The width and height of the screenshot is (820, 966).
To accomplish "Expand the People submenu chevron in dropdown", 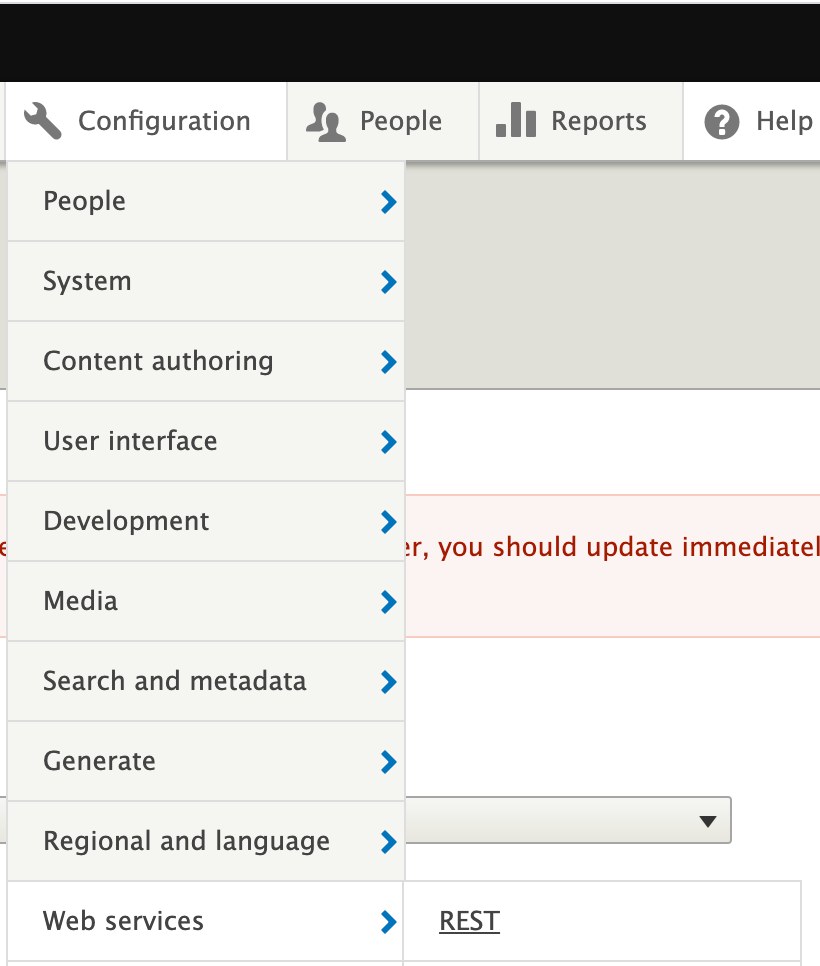I will 389,201.
